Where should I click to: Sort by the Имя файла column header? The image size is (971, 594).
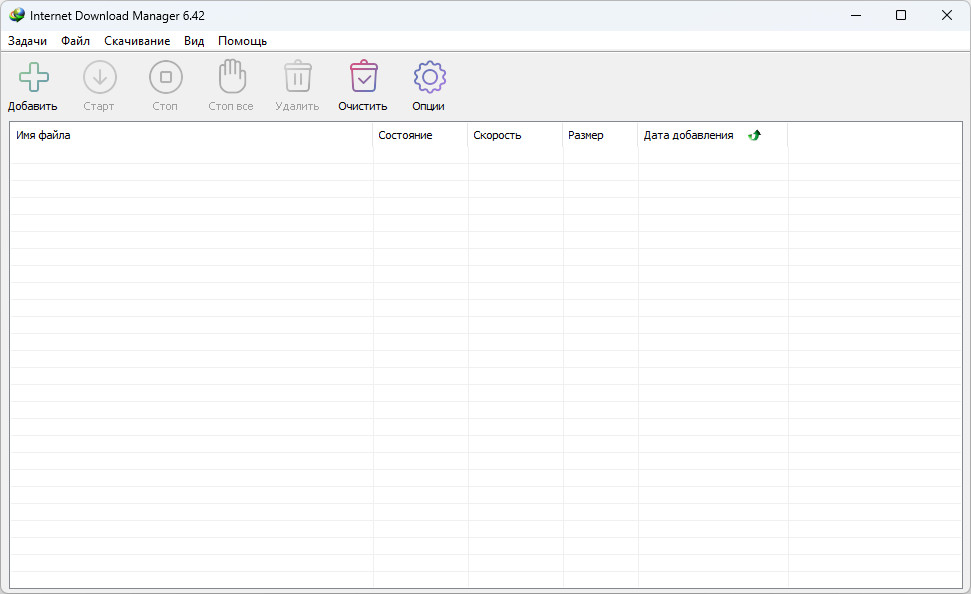[x=190, y=135]
